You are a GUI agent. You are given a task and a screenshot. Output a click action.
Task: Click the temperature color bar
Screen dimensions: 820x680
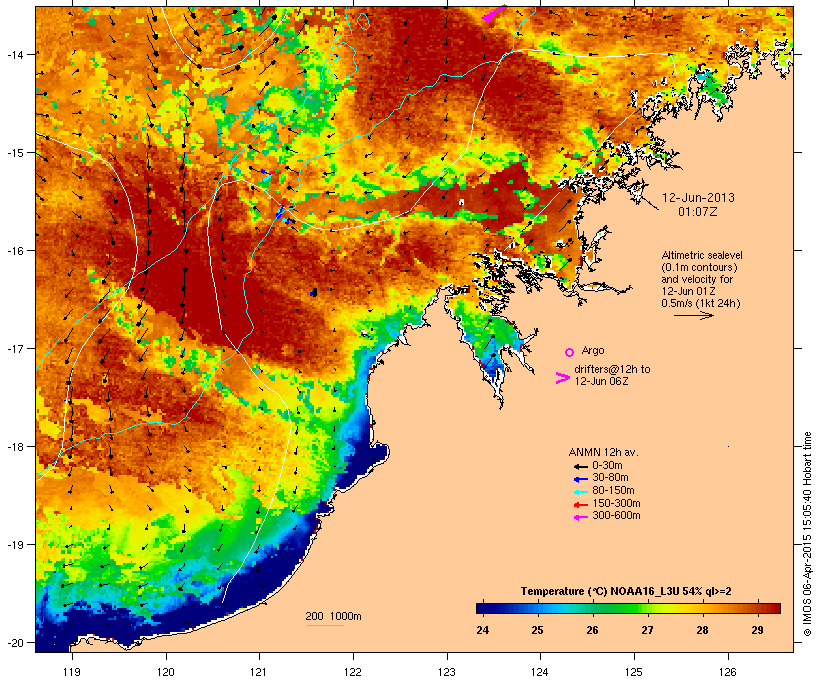628,608
